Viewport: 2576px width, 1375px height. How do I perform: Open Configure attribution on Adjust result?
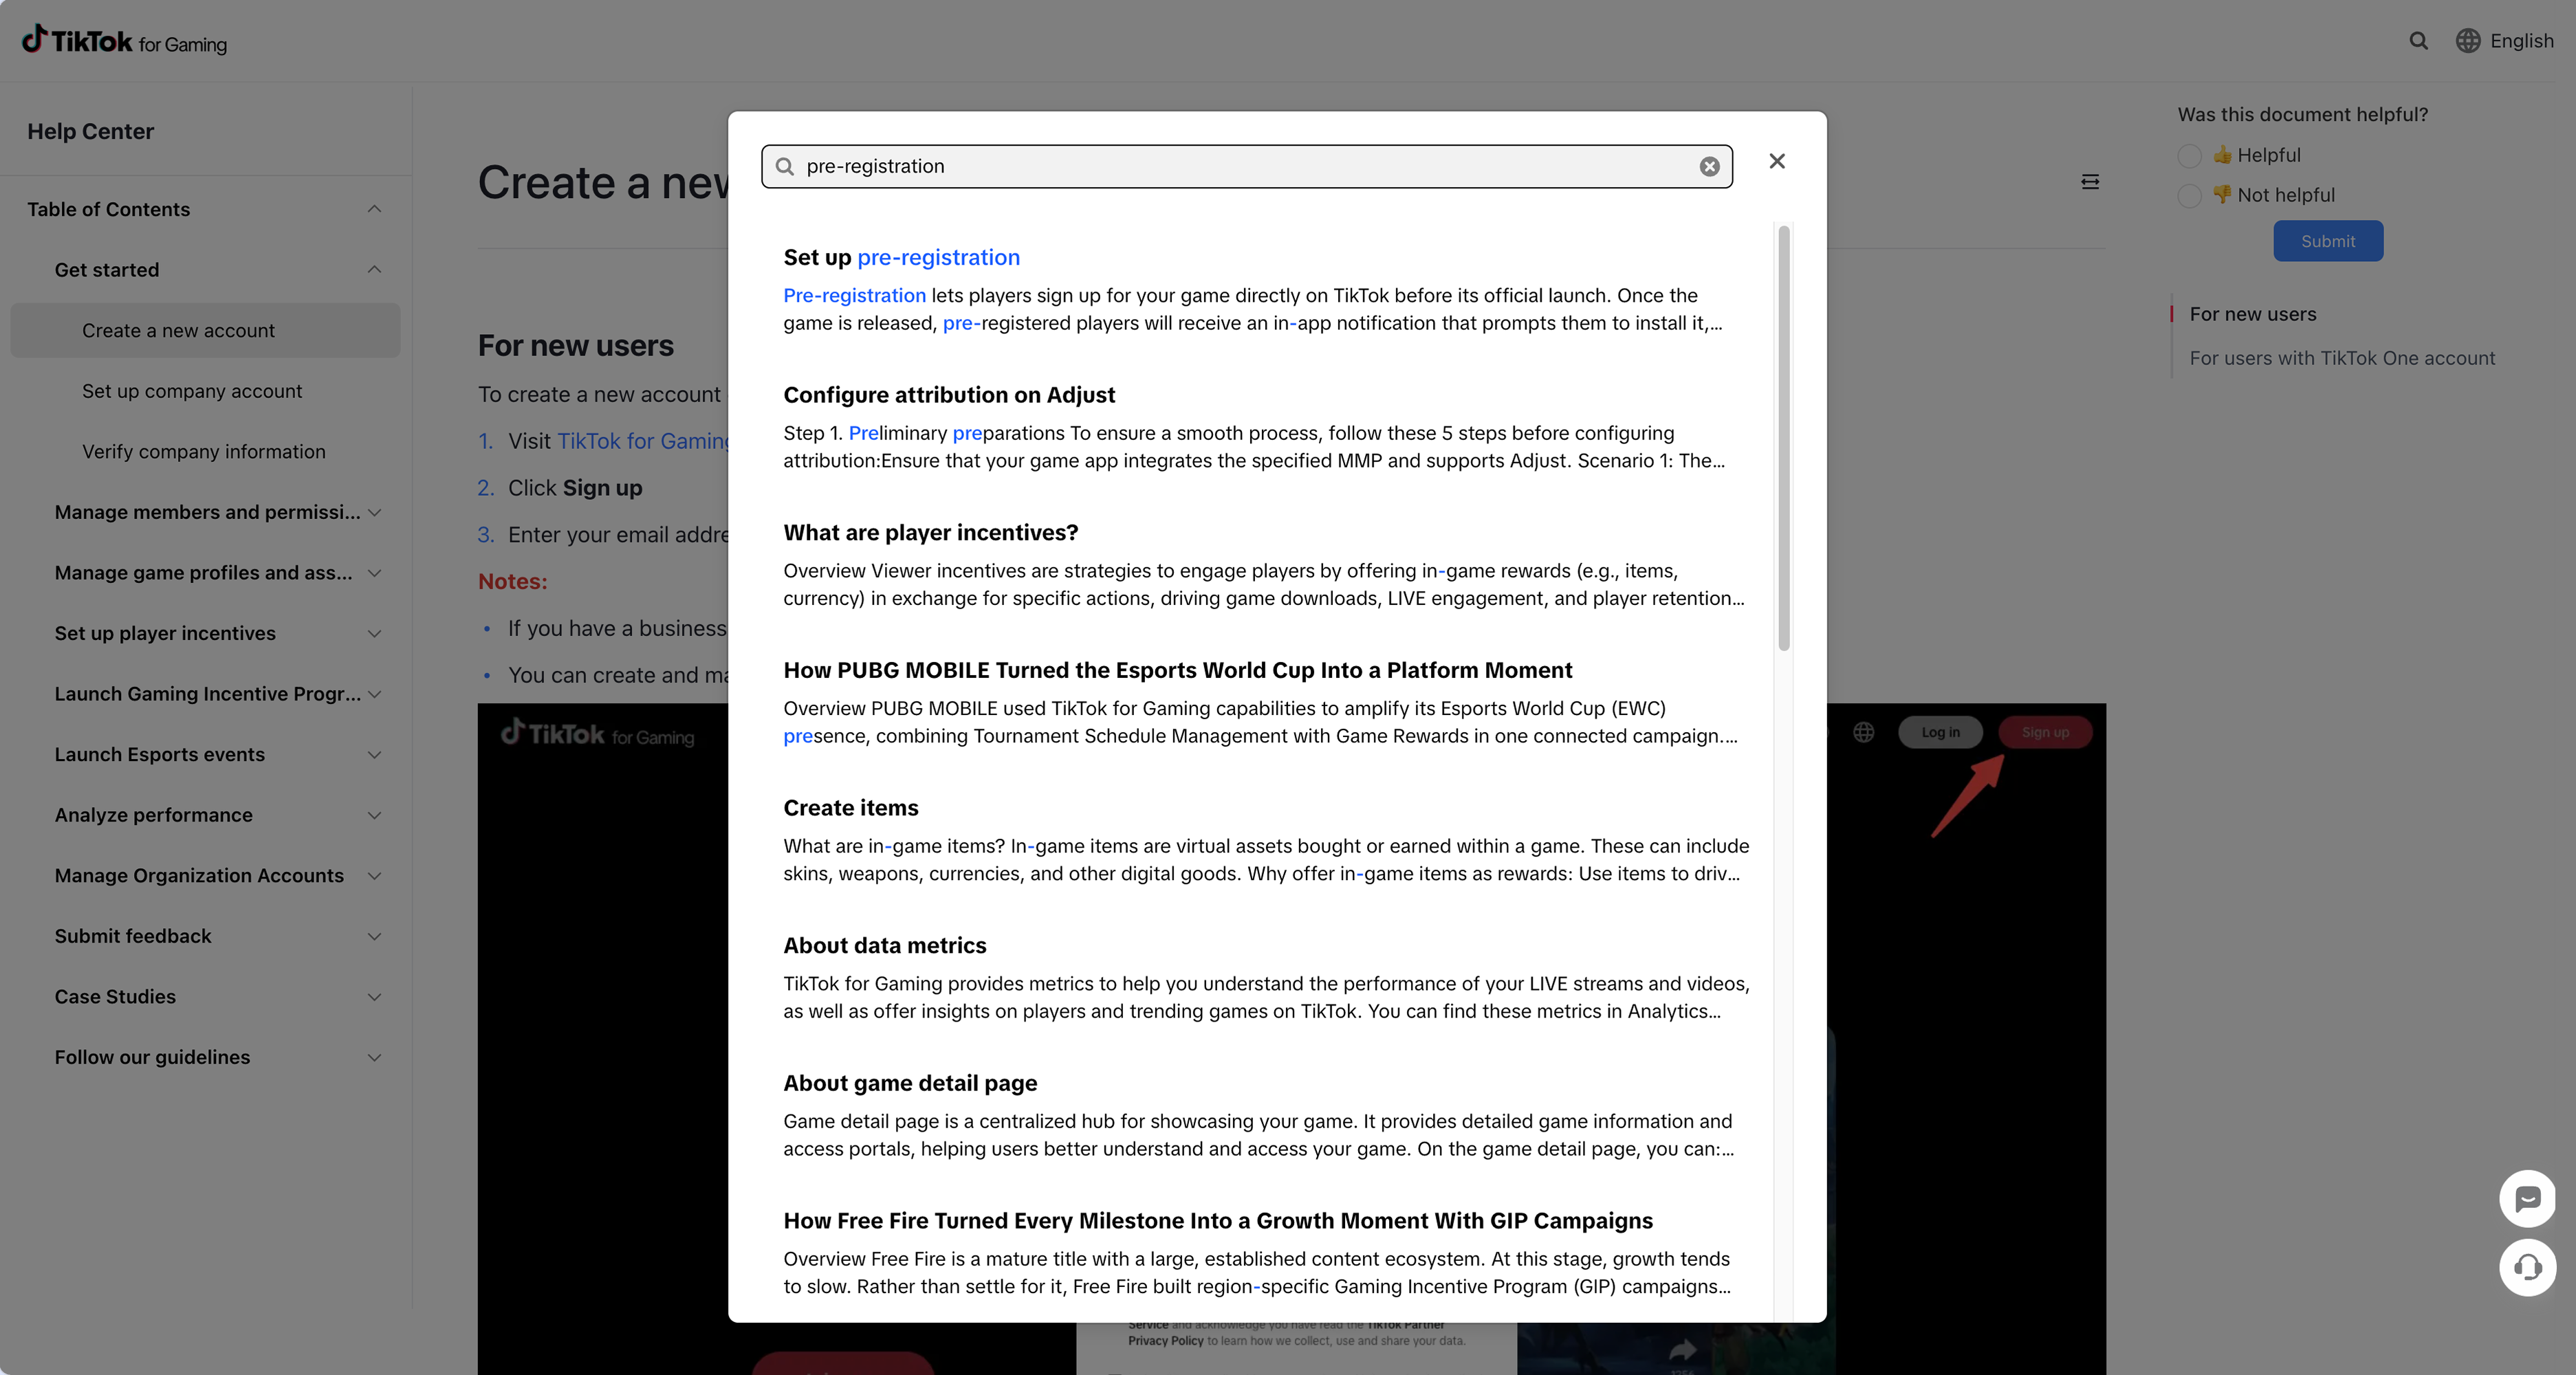tap(949, 395)
